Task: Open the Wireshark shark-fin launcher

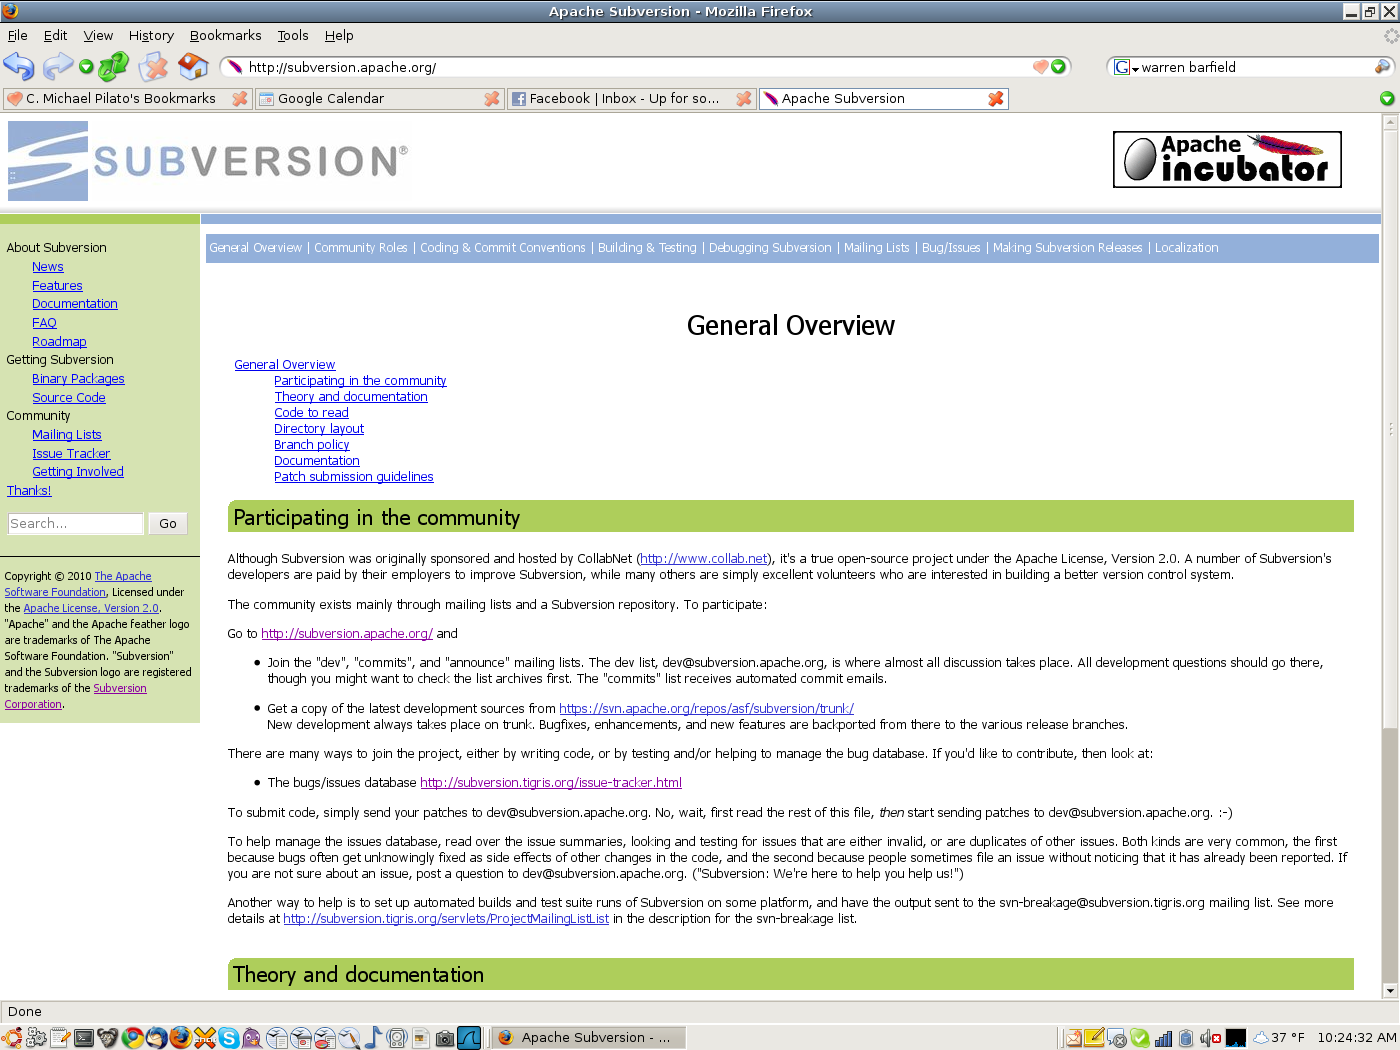Action: [x=469, y=1038]
